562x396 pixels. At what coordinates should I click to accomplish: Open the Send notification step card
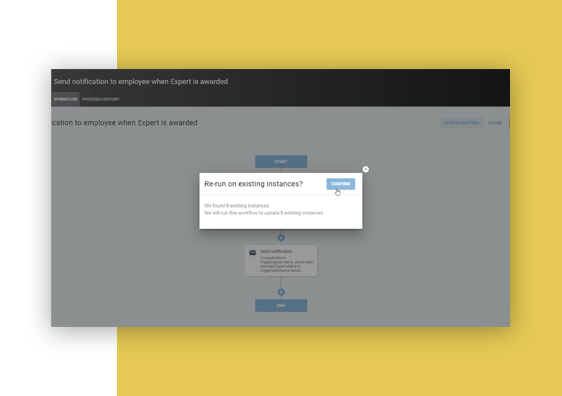281,261
